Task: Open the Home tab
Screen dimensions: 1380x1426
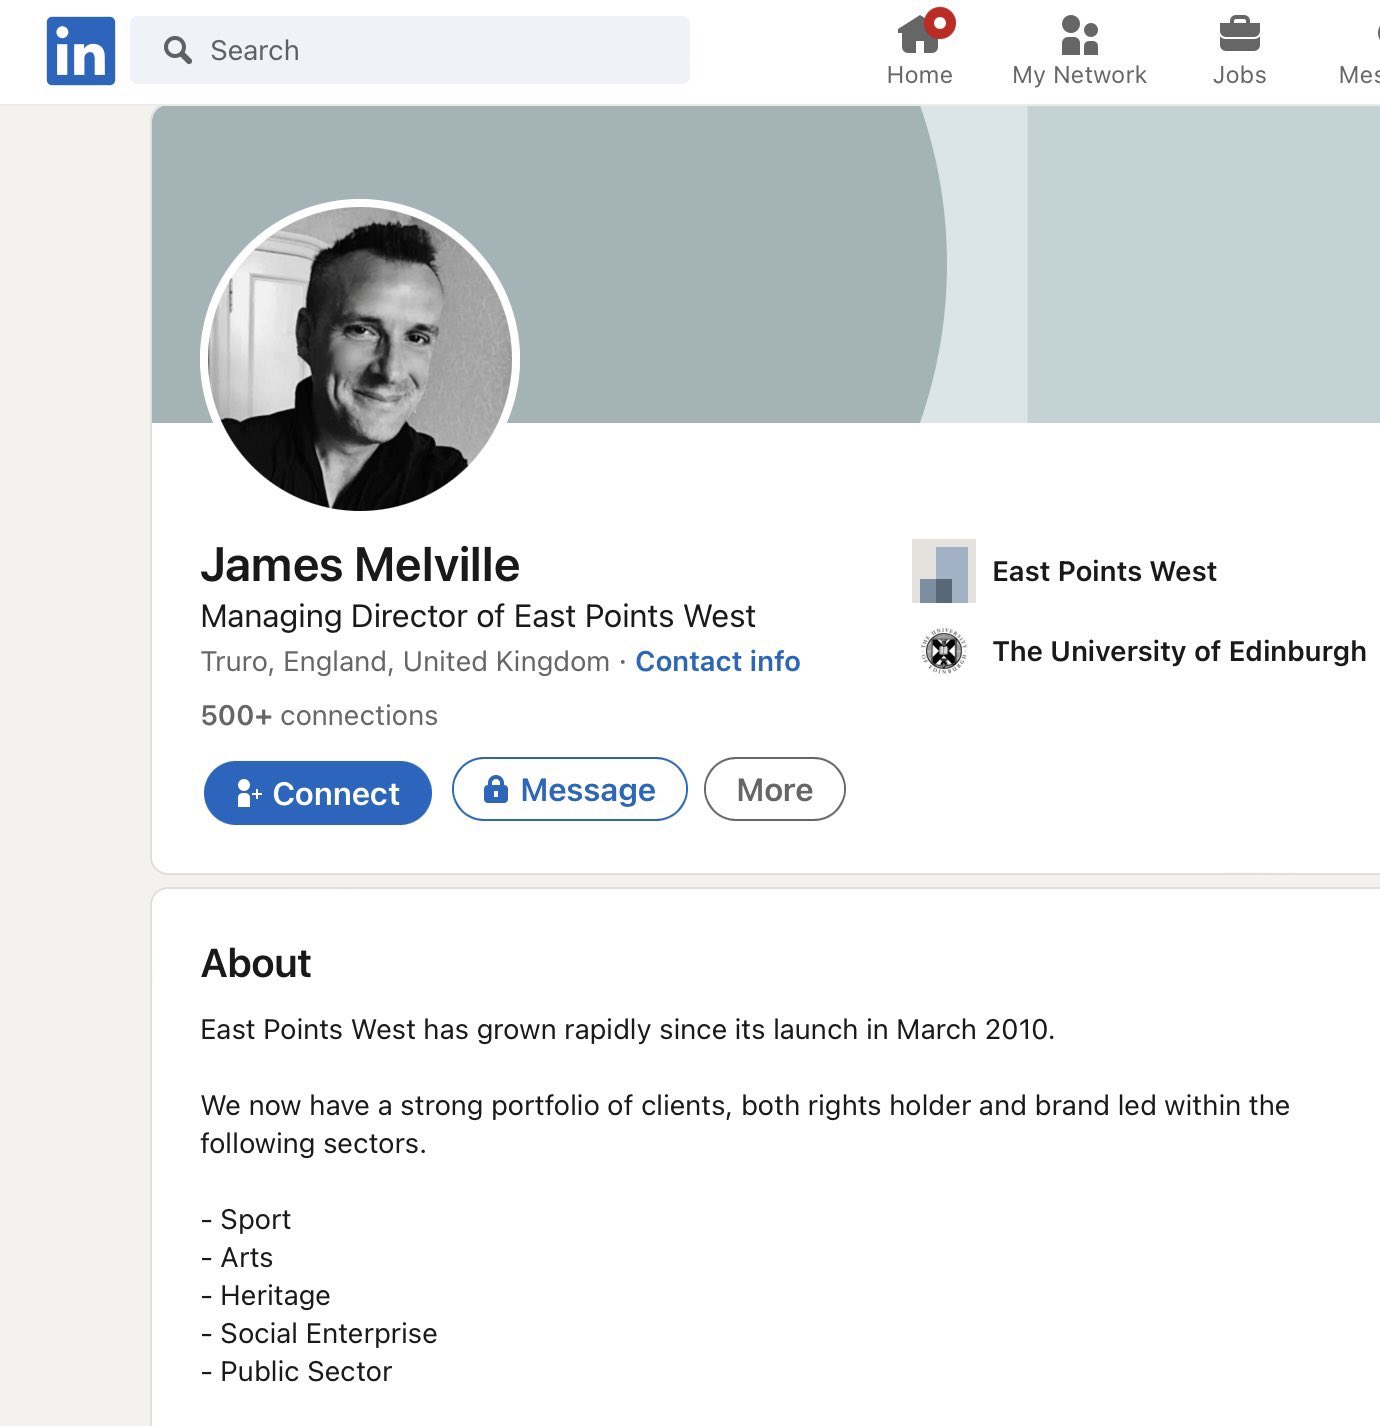Action: pyautogui.click(x=920, y=50)
